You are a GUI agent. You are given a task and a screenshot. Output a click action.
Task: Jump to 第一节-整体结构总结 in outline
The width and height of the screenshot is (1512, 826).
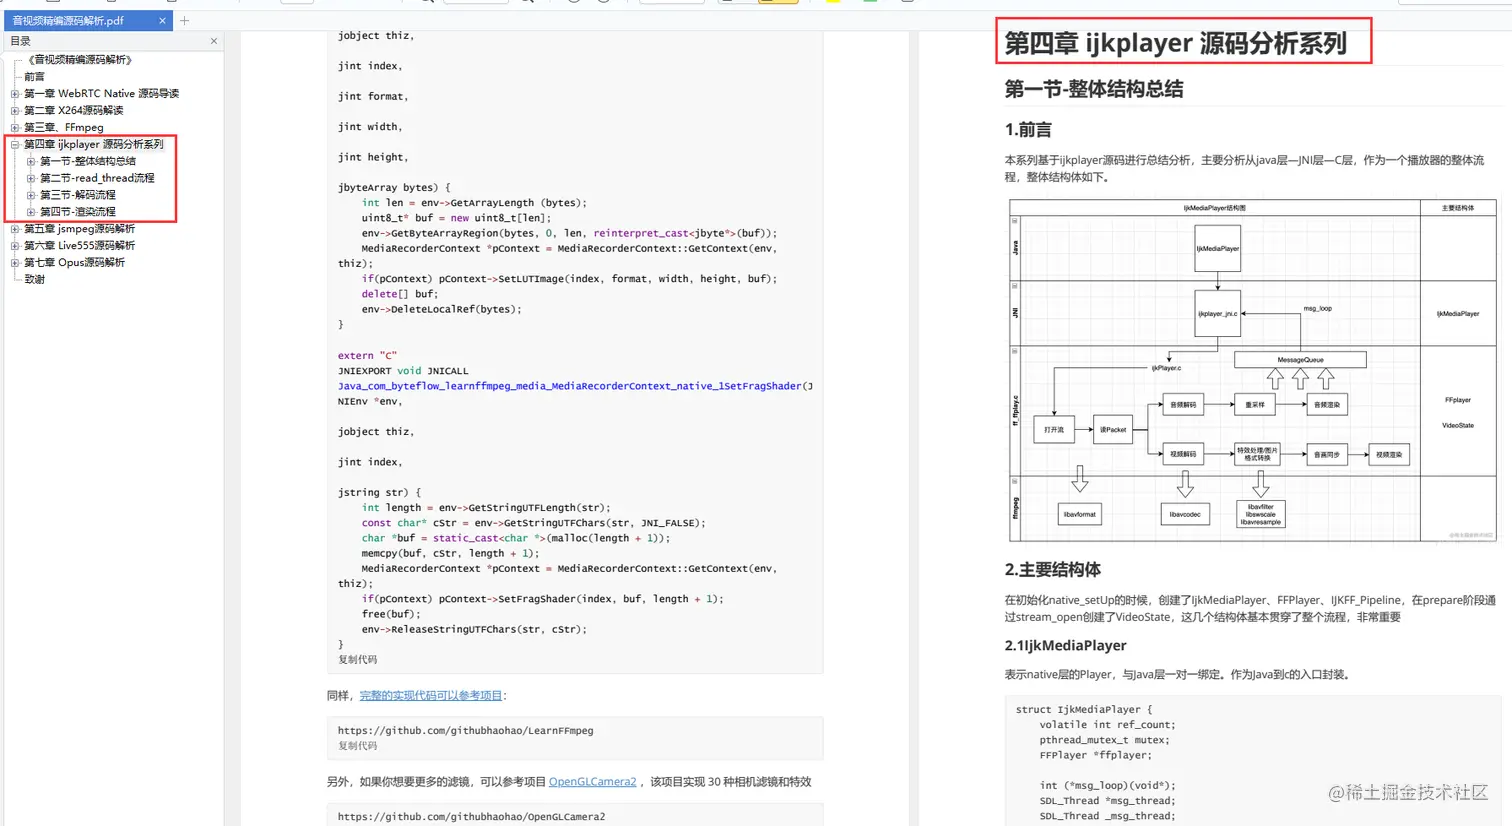pos(88,162)
